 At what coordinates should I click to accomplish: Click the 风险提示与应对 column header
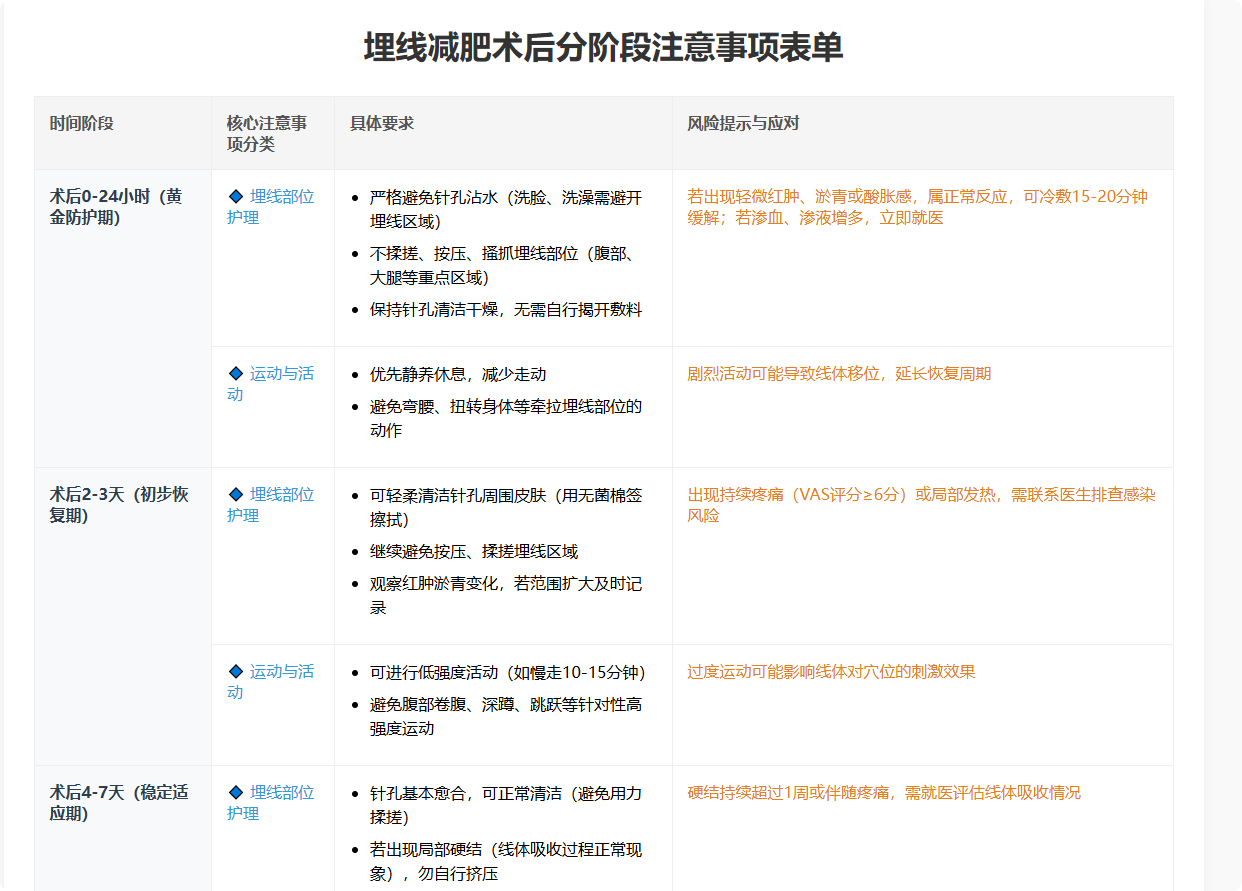pos(743,123)
